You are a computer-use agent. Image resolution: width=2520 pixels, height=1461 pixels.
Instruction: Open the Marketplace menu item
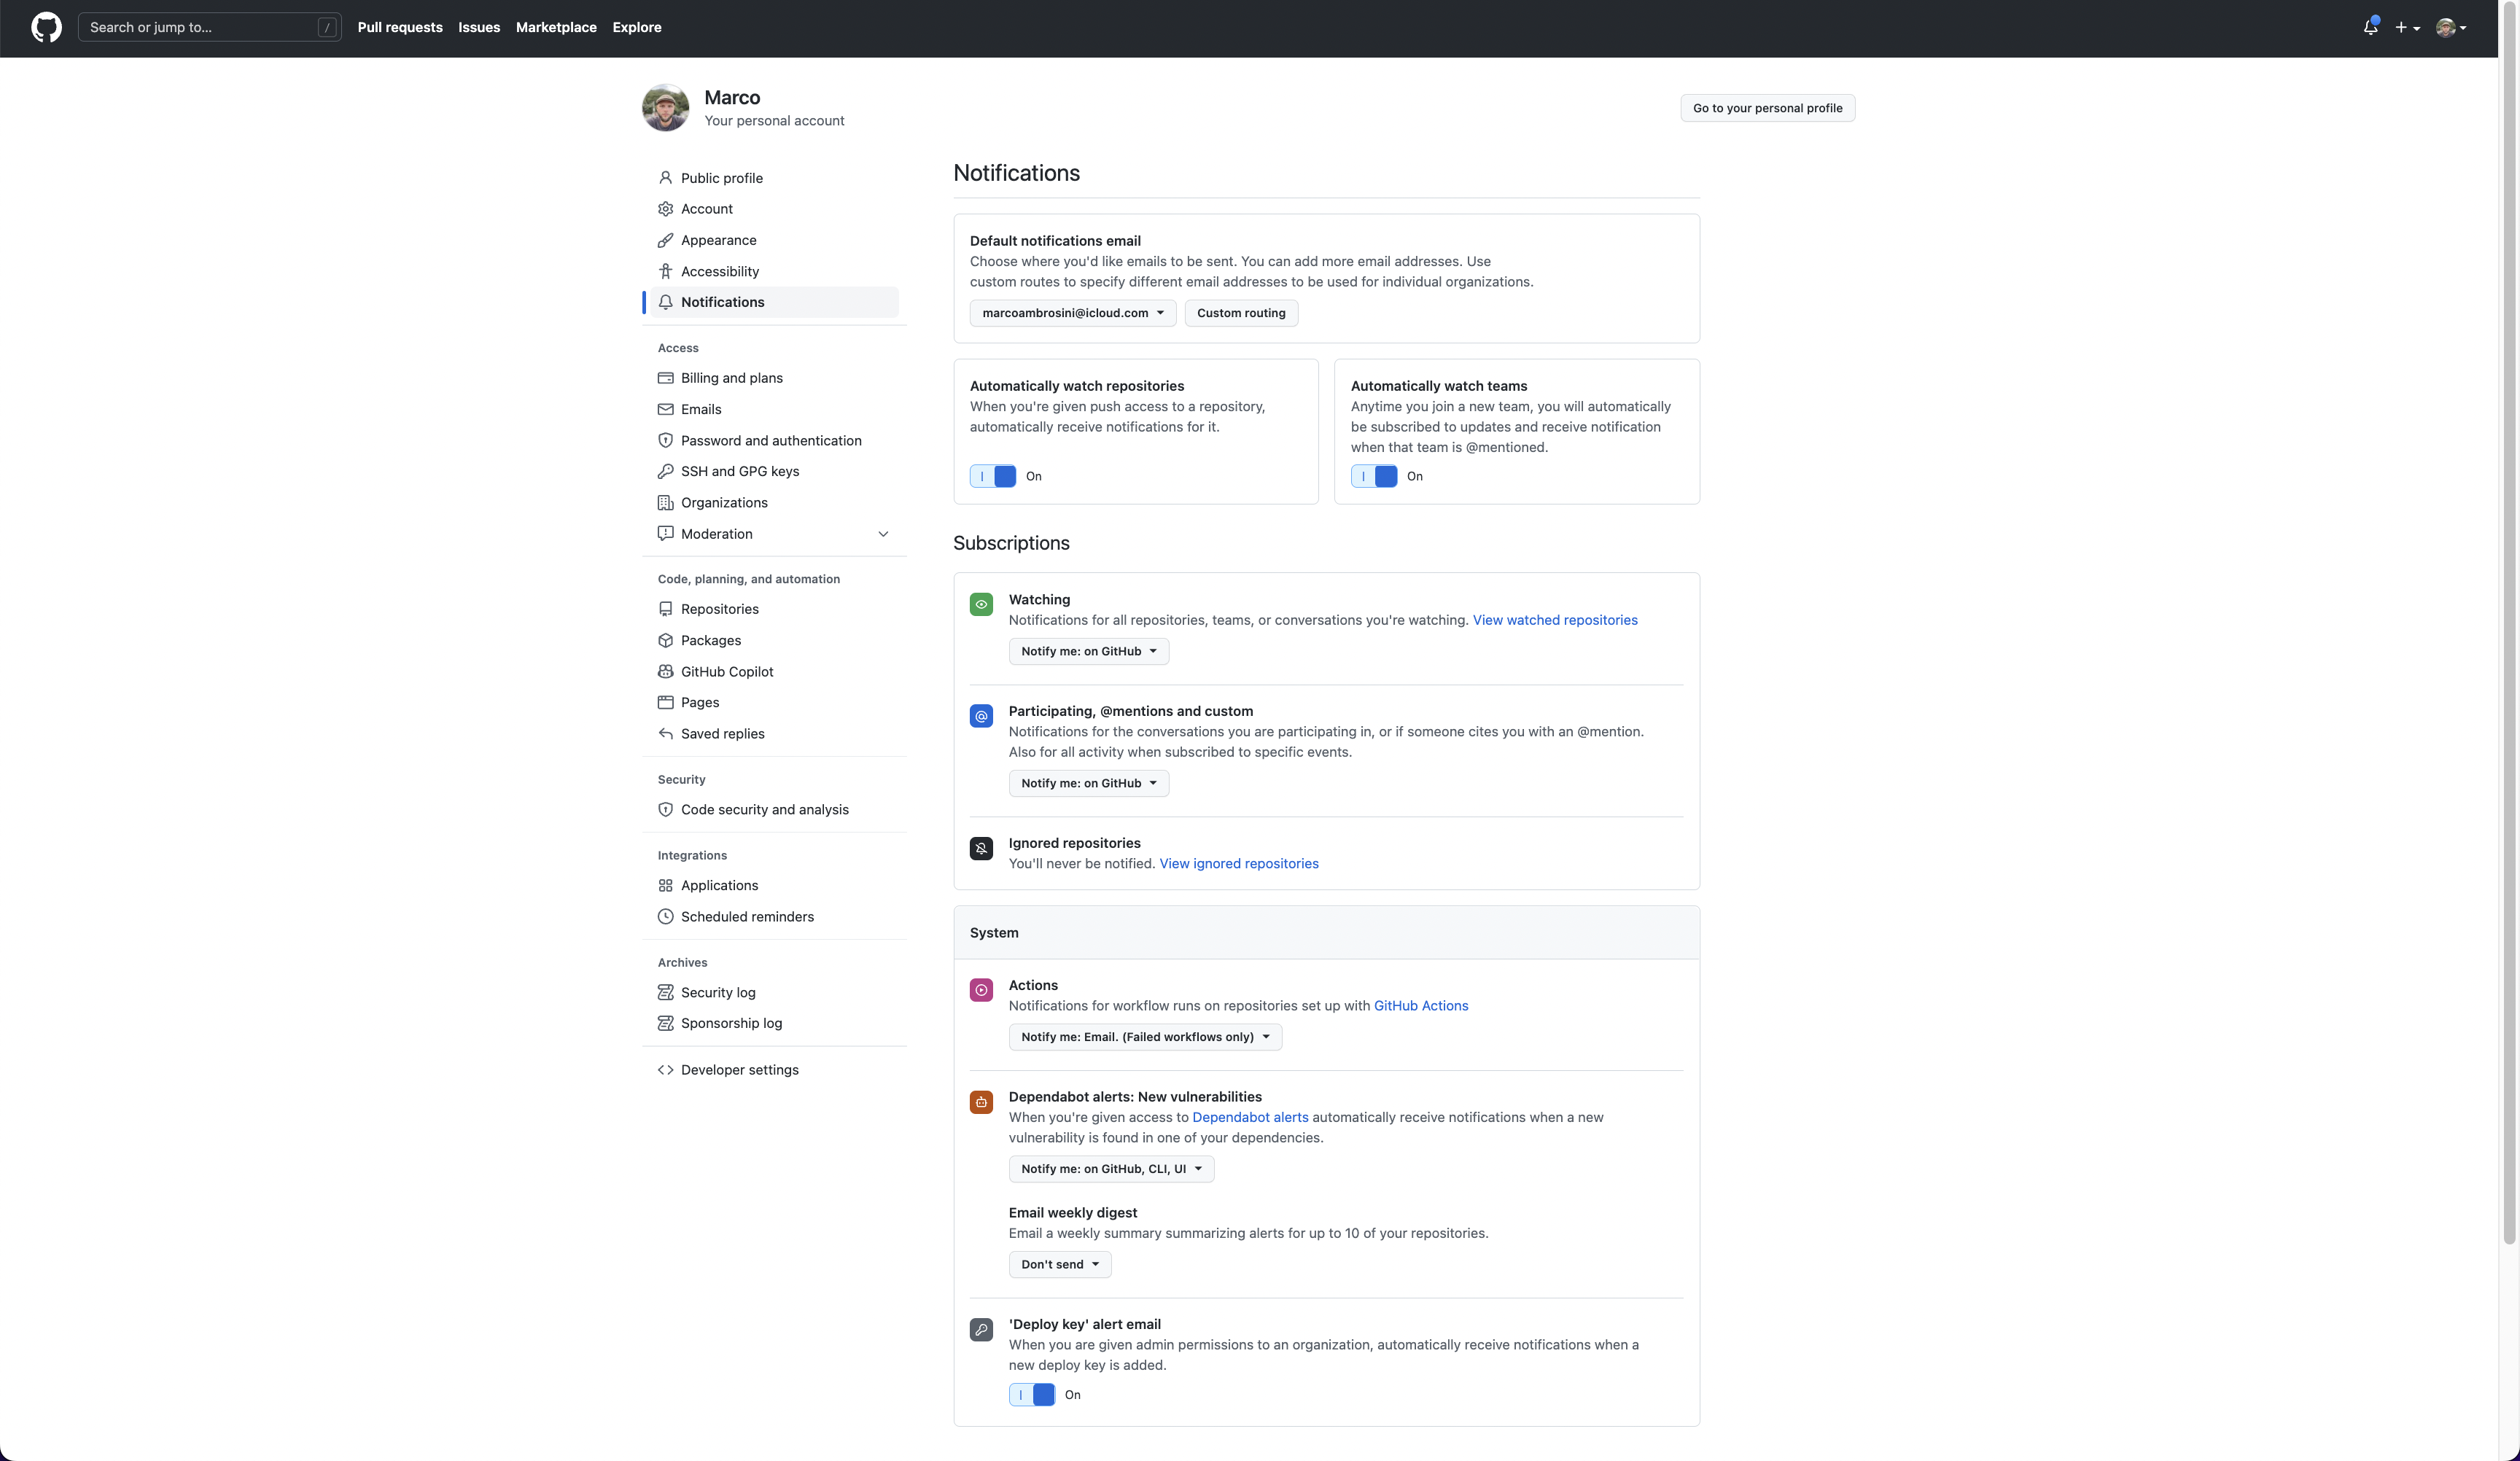pyautogui.click(x=556, y=27)
